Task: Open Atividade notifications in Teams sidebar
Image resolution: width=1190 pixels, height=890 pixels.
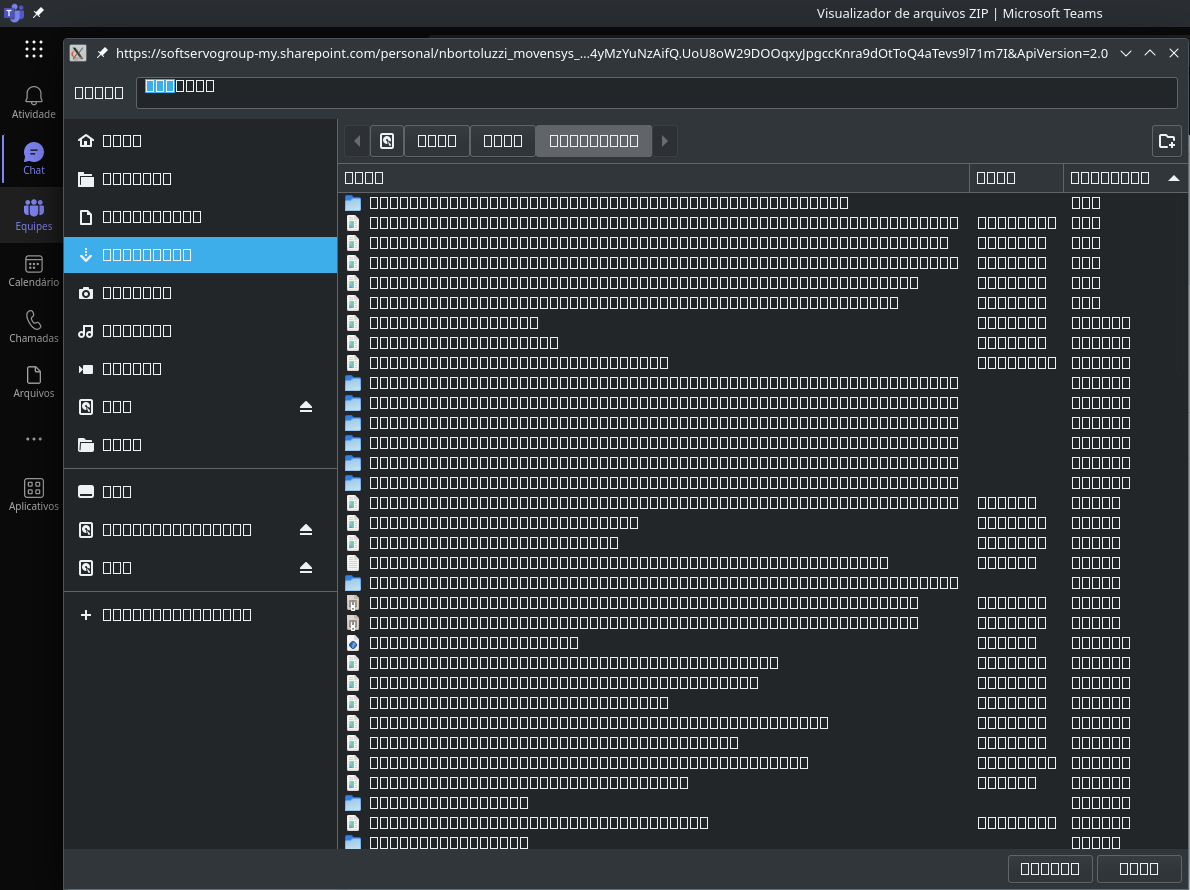Action: point(33,102)
